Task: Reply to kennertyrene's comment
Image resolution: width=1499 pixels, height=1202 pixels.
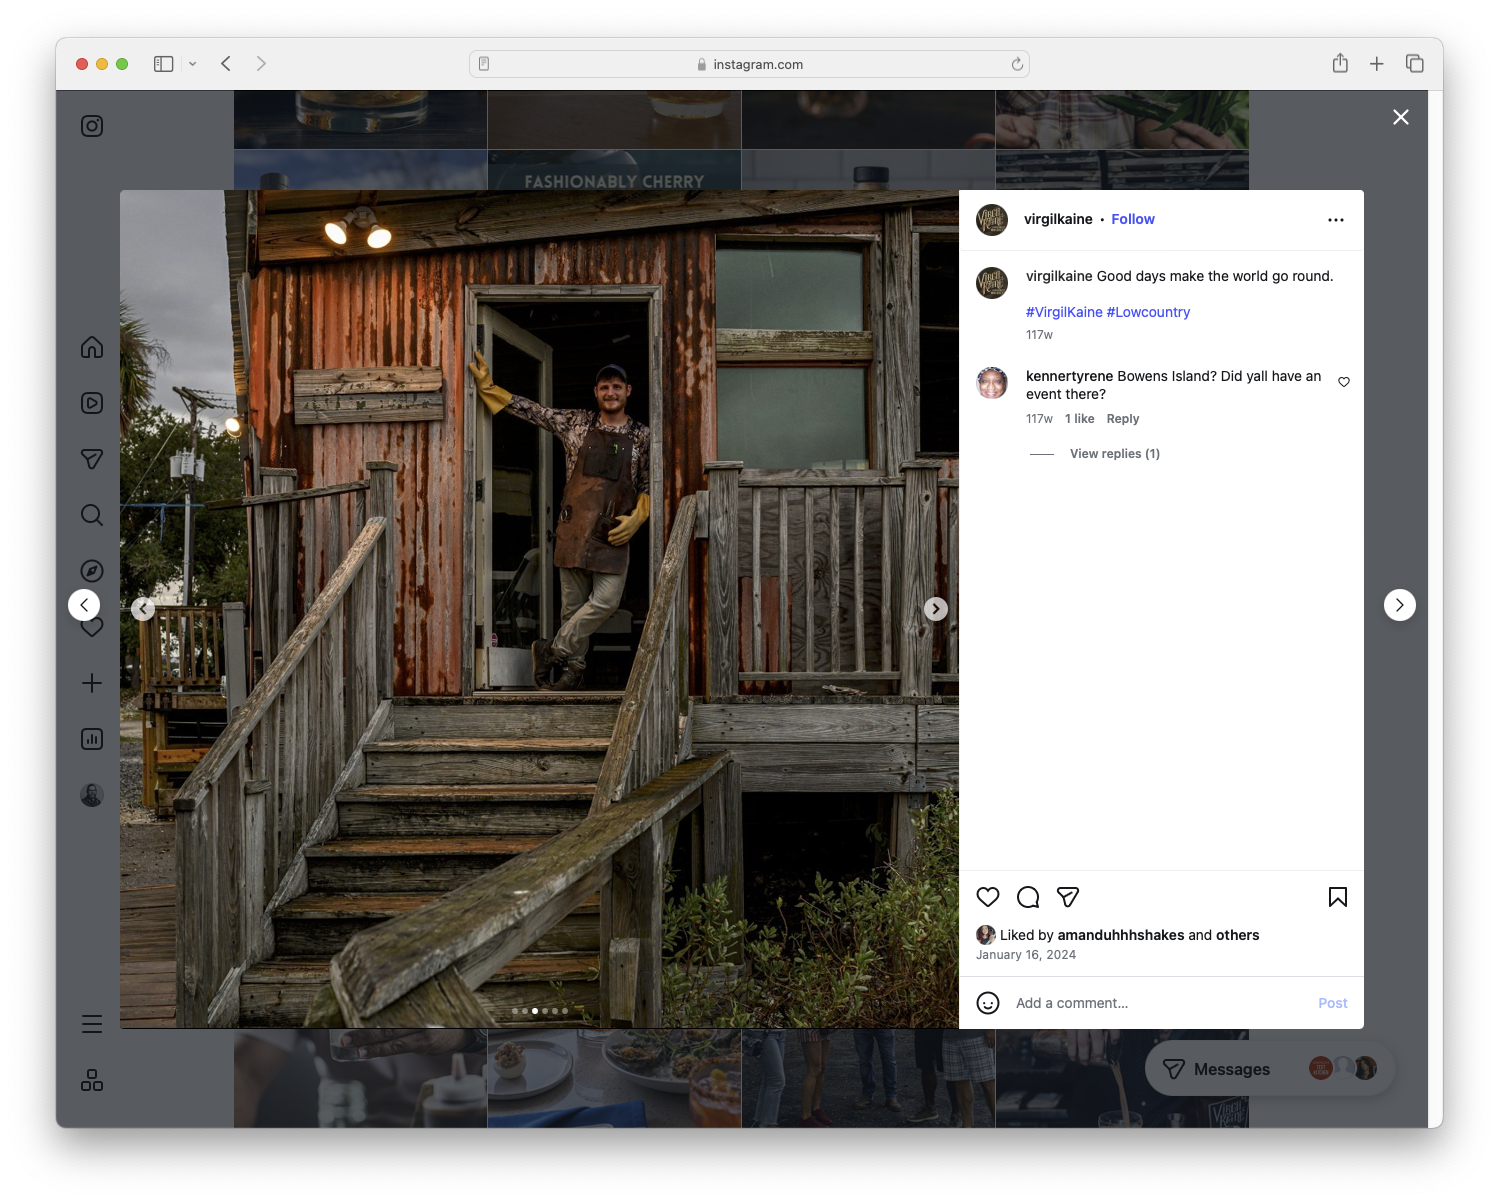Action: click(1123, 419)
